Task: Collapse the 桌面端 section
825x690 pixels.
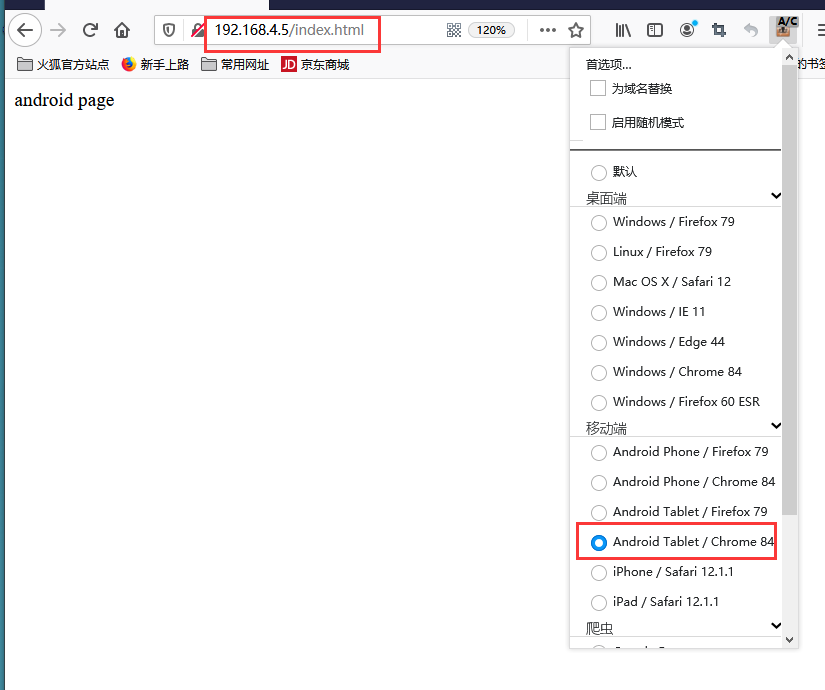Action: (776, 196)
